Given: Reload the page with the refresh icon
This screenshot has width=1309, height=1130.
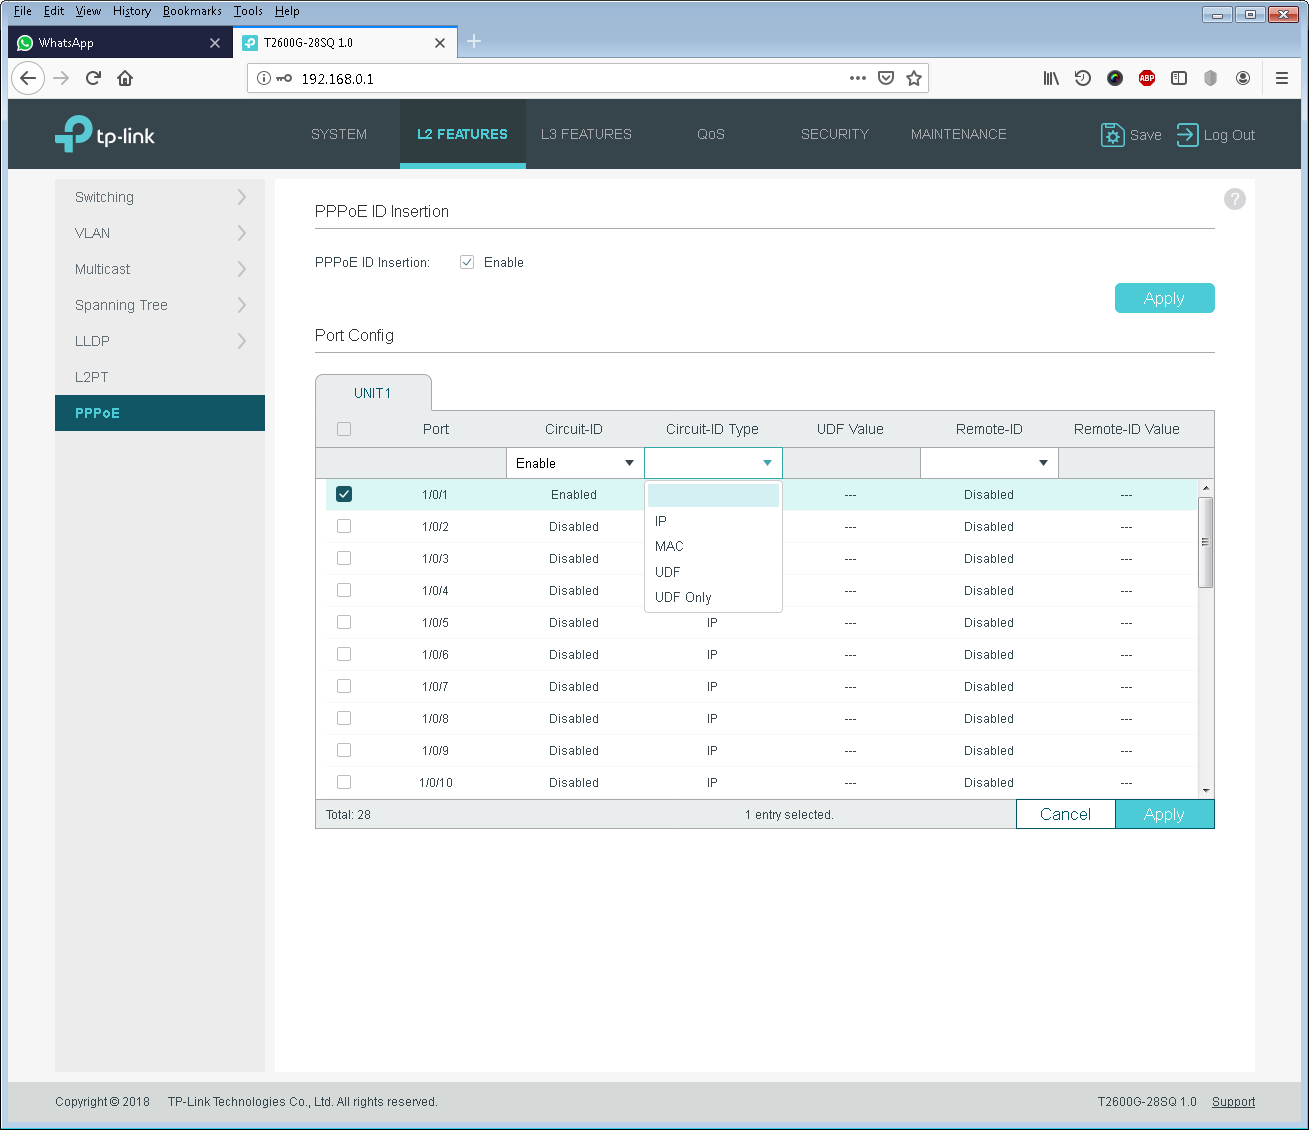Looking at the screenshot, I should pos(93,78).
